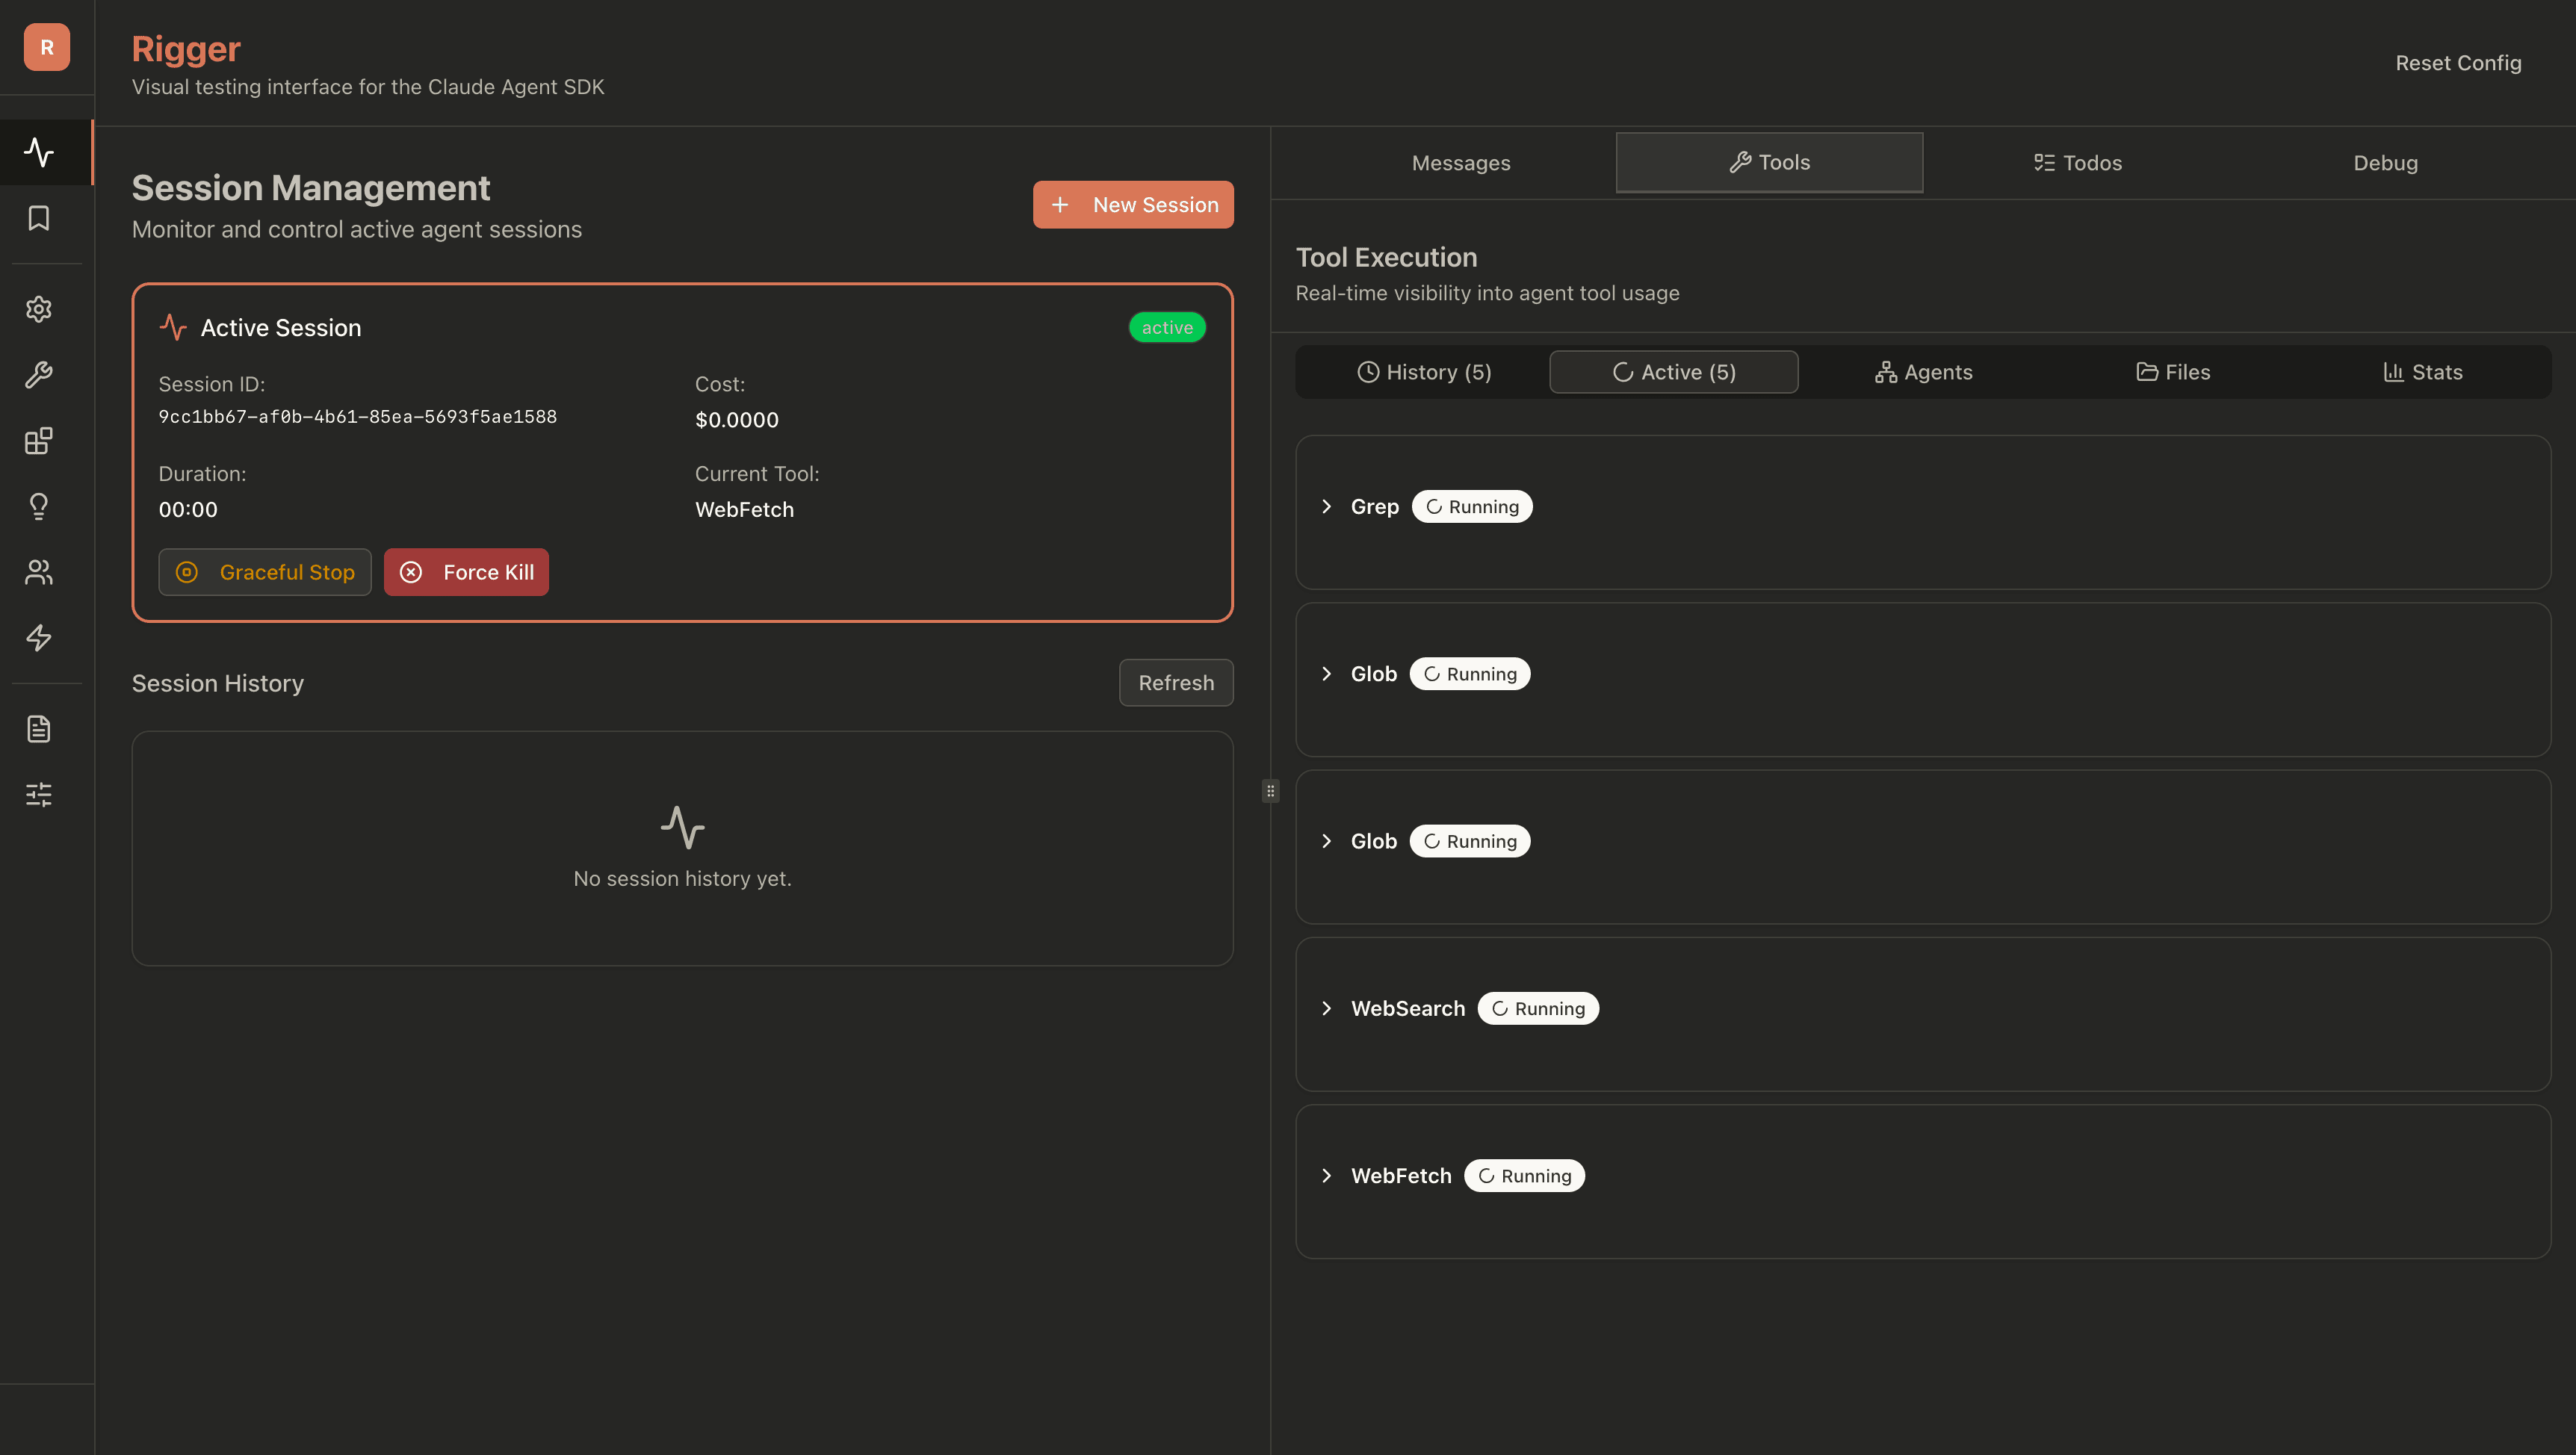Click the X circle icon in Force Kill
Screen dimensions: 2576x1455
tap(411, 572)
